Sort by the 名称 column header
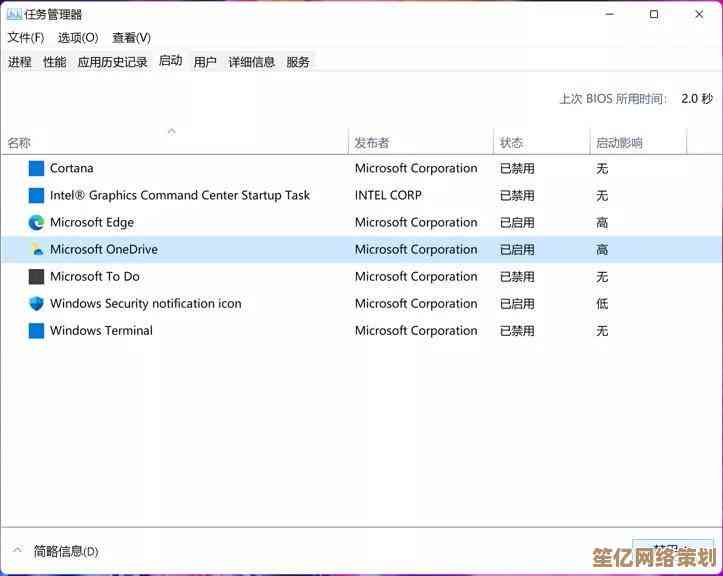 20,143
